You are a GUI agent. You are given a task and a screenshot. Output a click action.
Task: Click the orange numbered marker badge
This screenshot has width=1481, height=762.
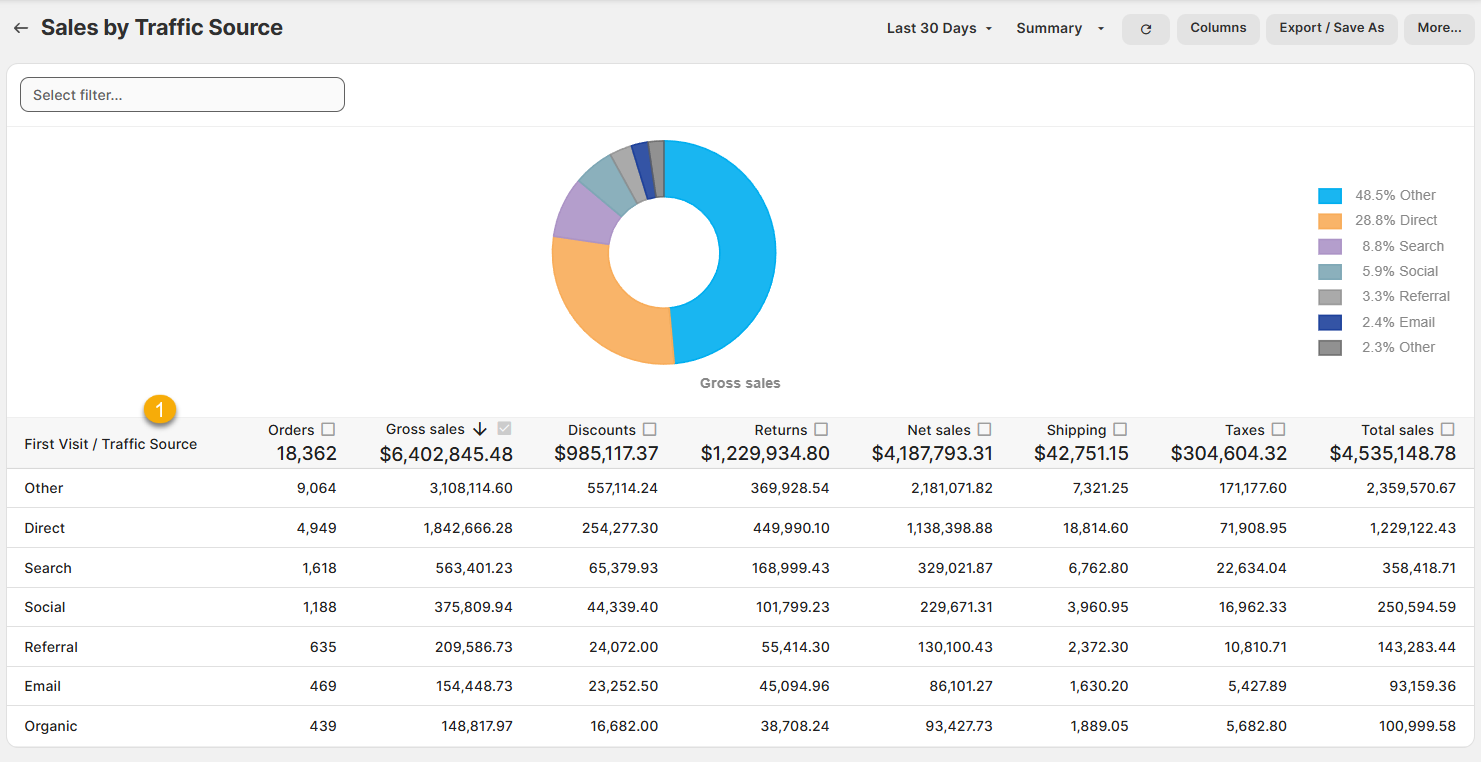(x=160, y=409)
